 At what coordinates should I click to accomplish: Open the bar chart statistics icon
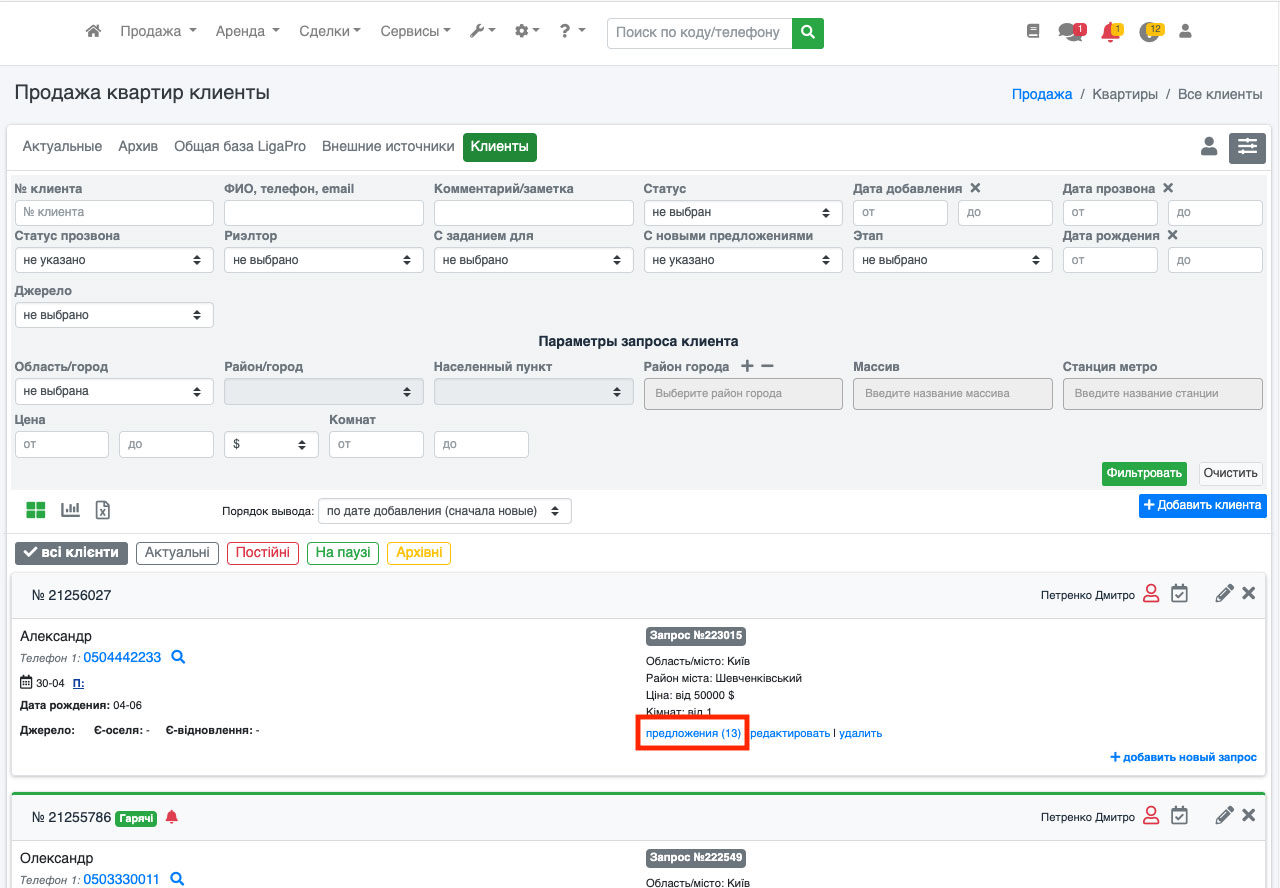70,510
